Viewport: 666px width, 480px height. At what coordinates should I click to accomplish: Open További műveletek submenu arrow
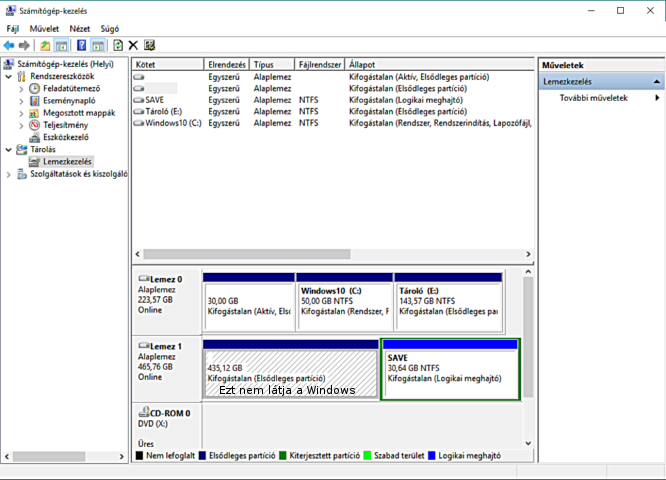point(657,98)
